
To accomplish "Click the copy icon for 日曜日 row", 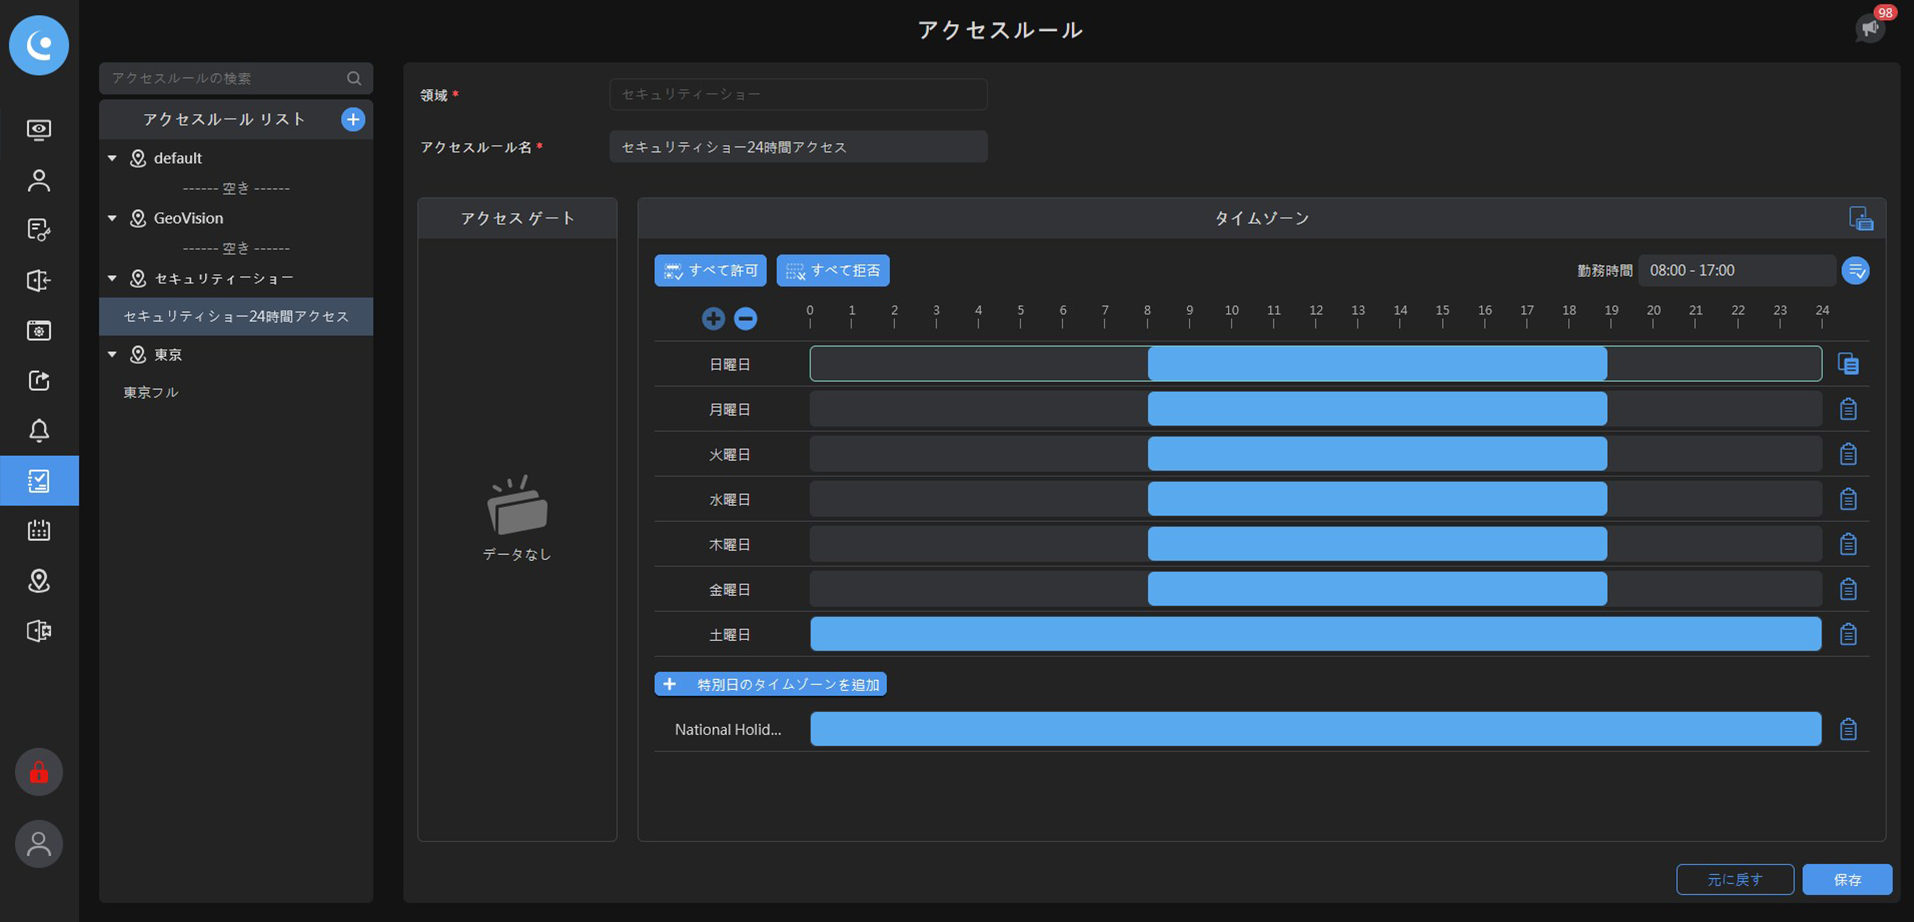I will [1848, 364].
